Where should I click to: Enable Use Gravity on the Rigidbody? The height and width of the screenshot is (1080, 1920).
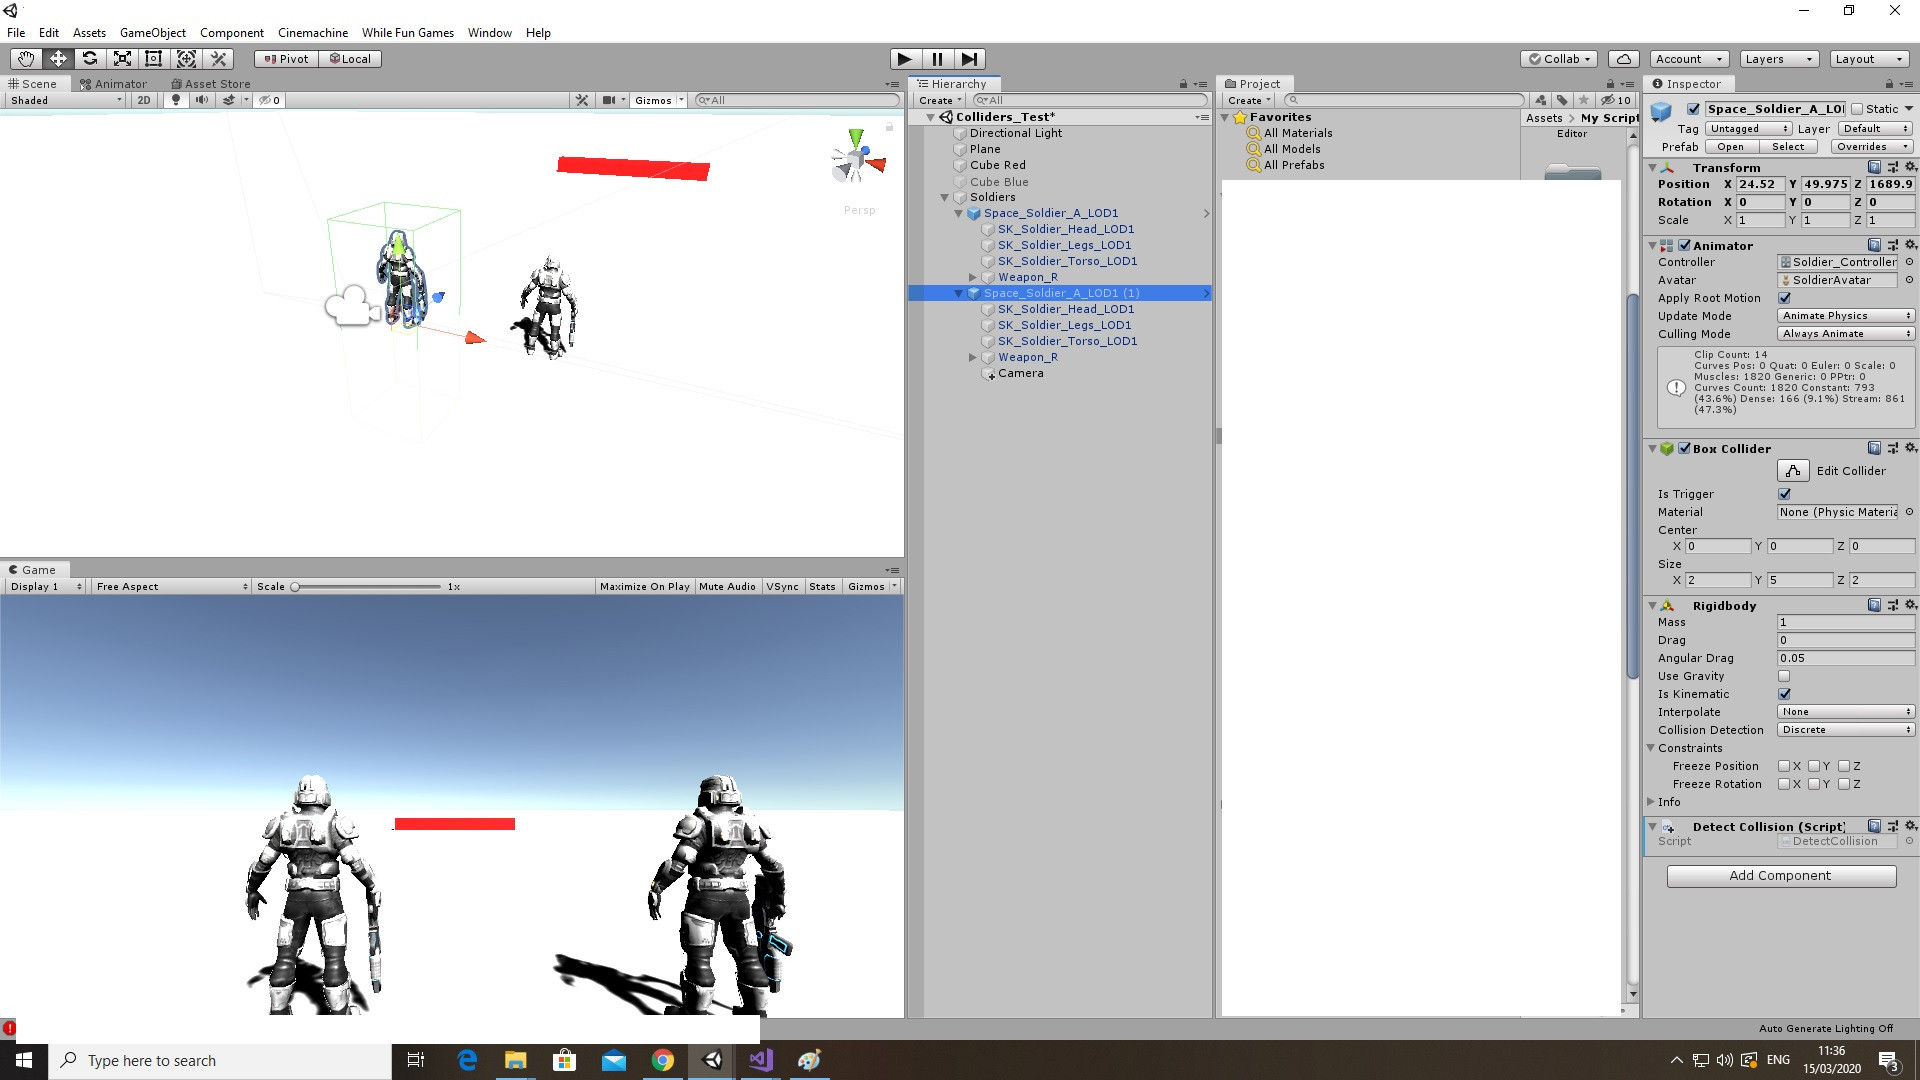1784,676
